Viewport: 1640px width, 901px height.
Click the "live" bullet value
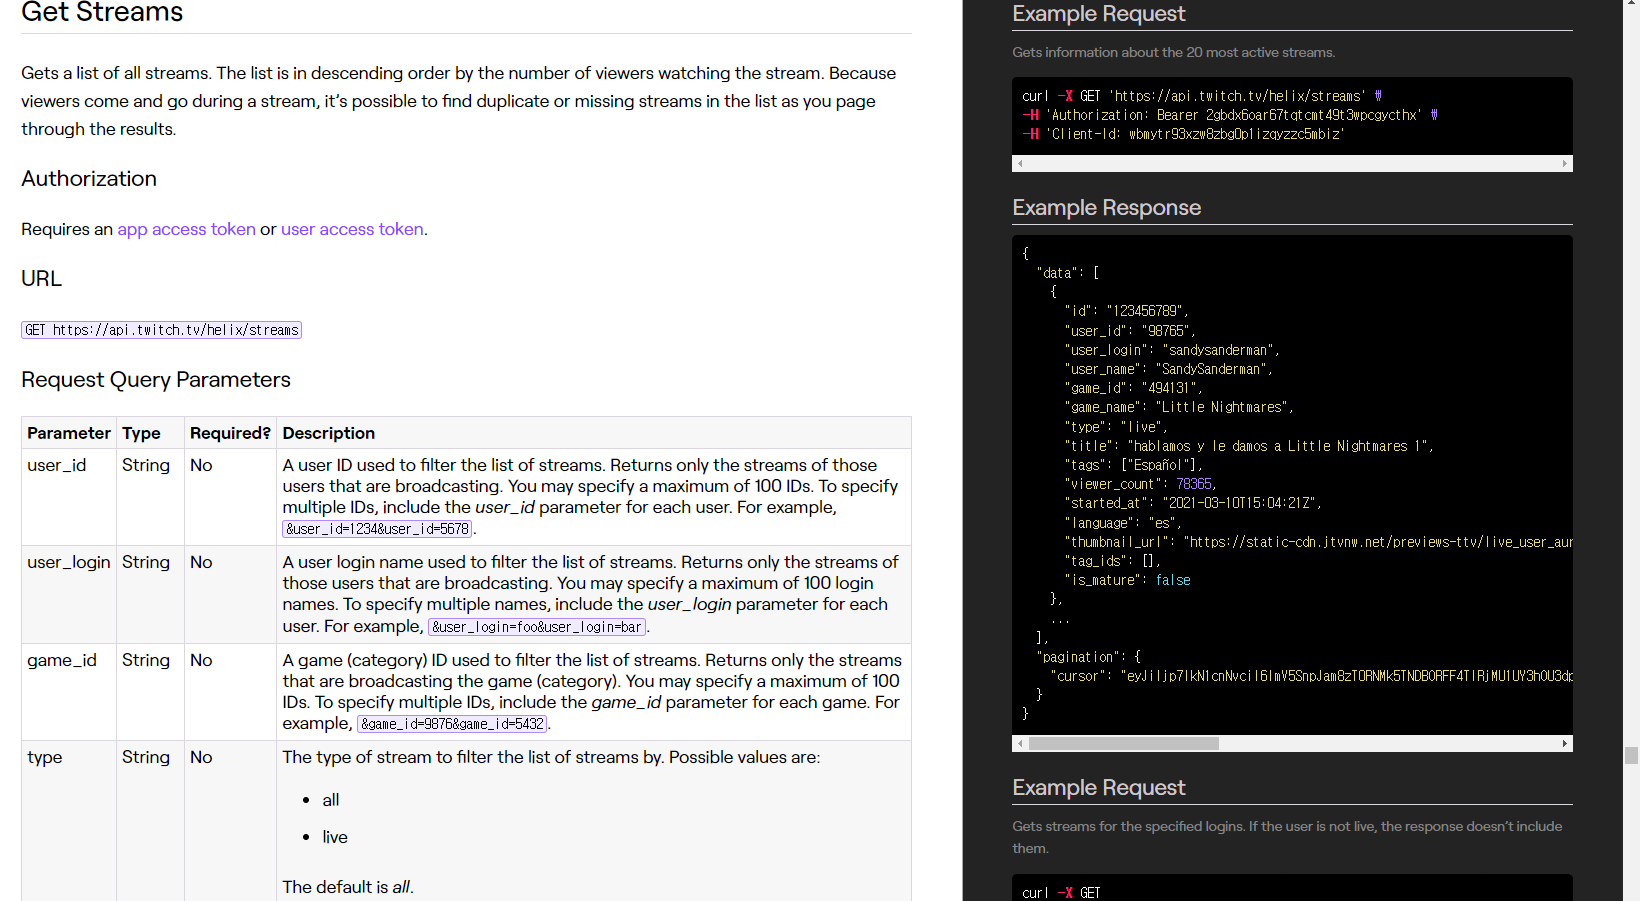pos(335,837)
